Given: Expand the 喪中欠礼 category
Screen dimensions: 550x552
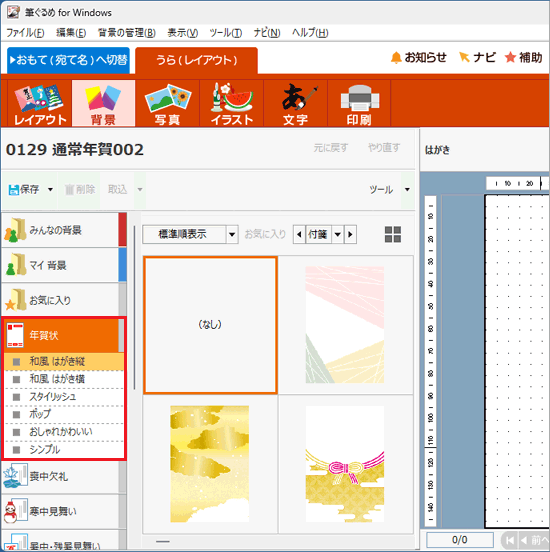Looking at the screenshot, I should [x=60, y=477].
